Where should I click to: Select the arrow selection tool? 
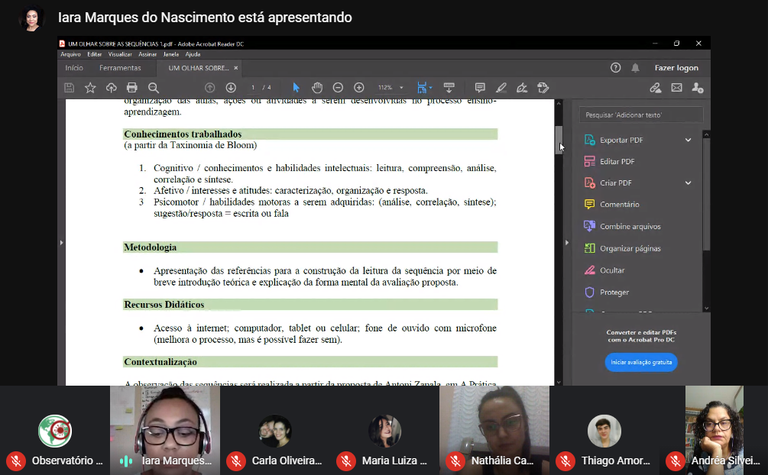point(296,88)
